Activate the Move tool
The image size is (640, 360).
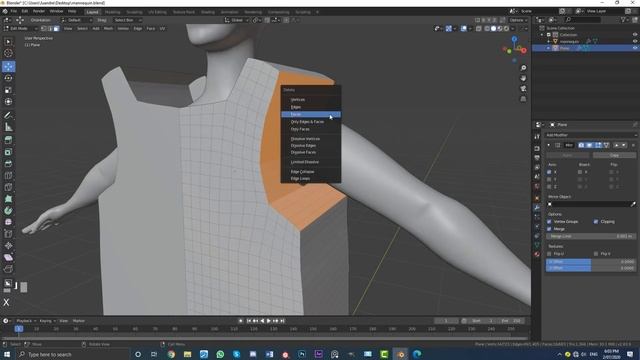tap(8, 67)
